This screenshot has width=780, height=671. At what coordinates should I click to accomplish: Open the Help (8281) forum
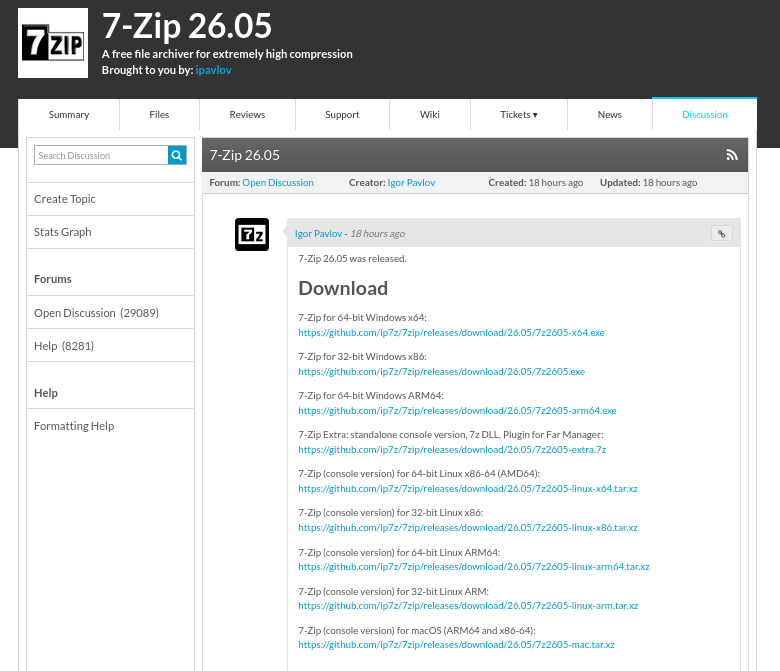pyautogui.click(x=110, y=345)
